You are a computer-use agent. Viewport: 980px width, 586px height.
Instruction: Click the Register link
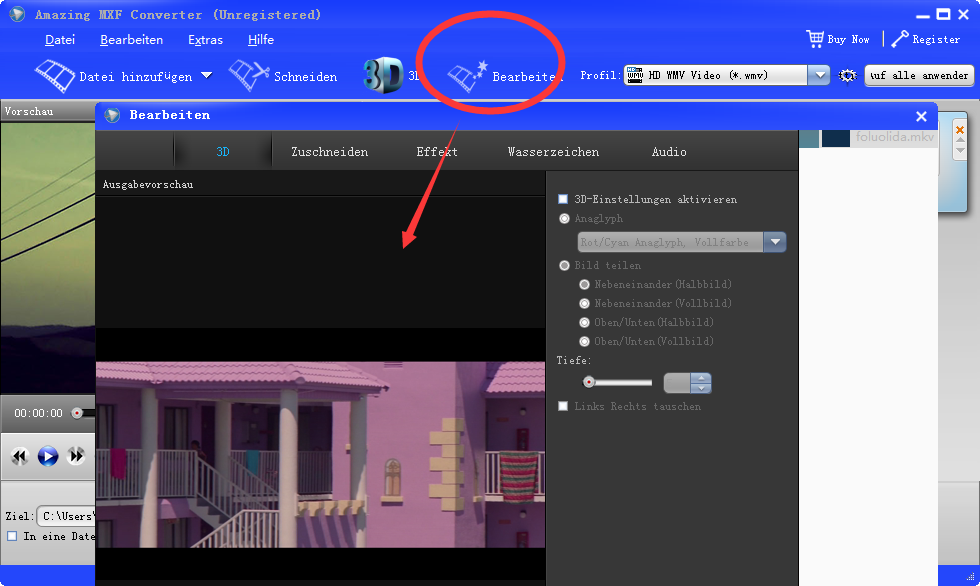[x=936, y=39]
